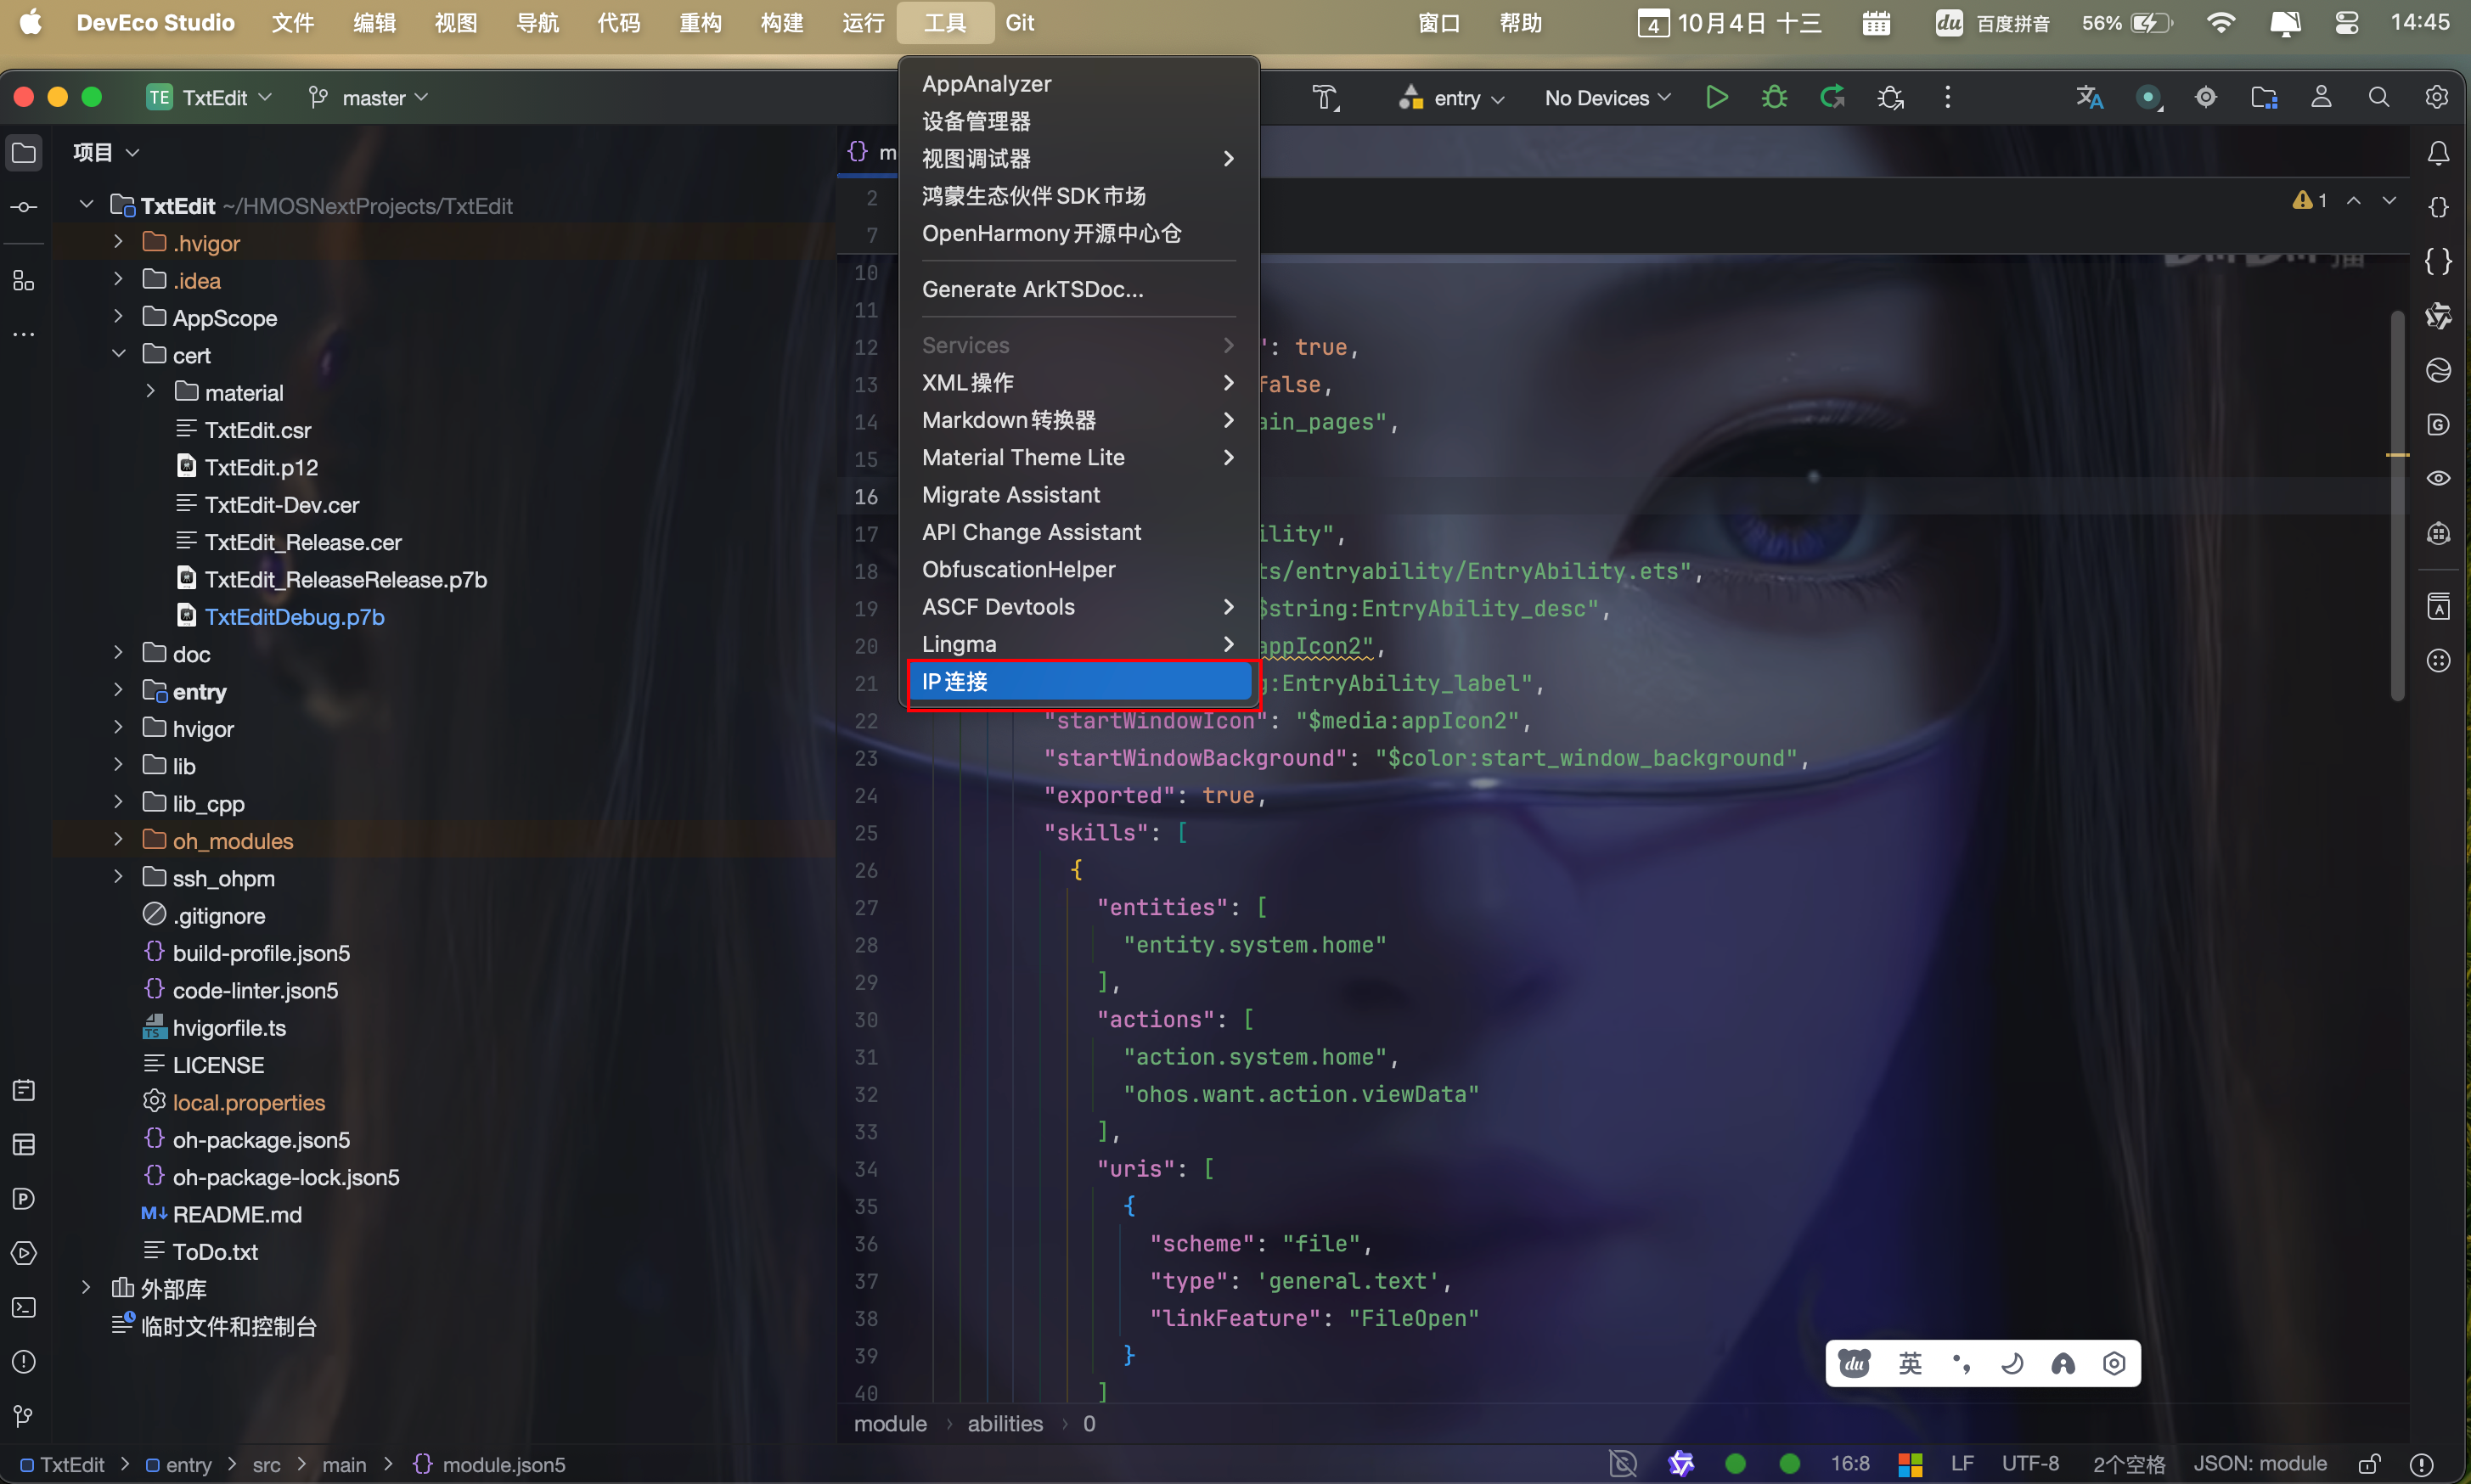Expand the oh_modules folder
Screen dimensions: 2471x1484
pyautogui.click(x=118, y=840)
